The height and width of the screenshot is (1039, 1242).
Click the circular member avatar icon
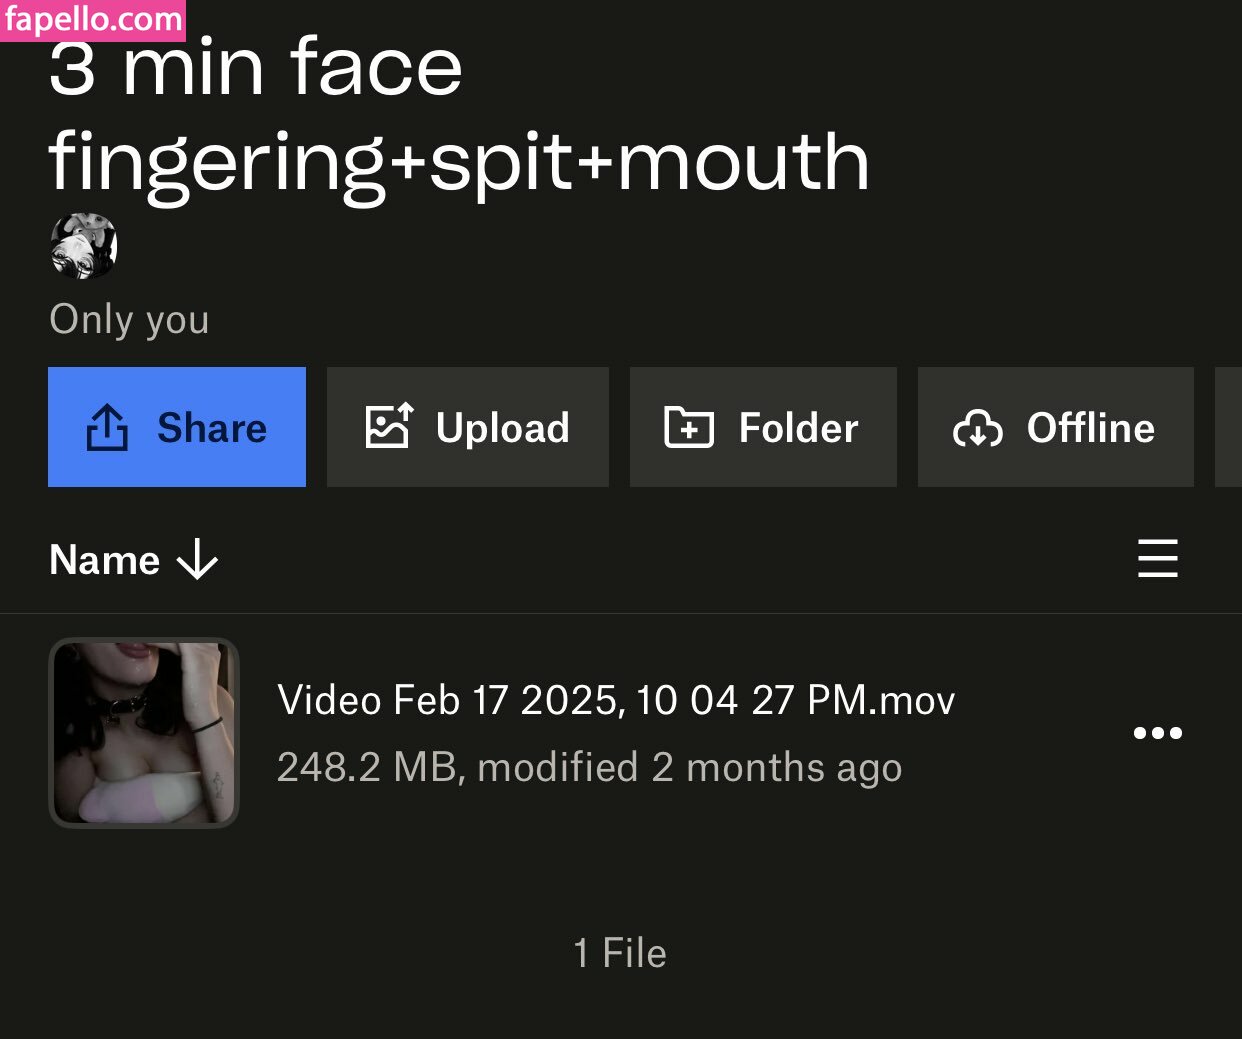pos(84,245)
